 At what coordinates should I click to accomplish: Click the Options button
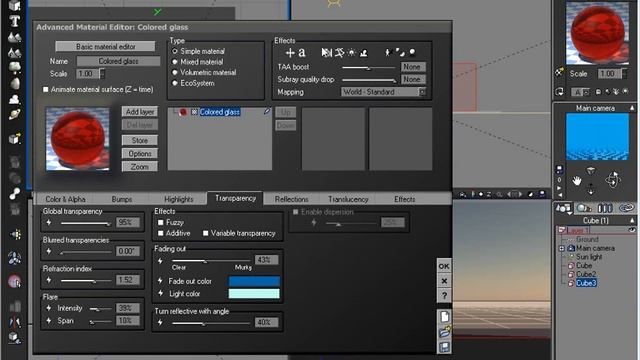[x=140, y=154]
